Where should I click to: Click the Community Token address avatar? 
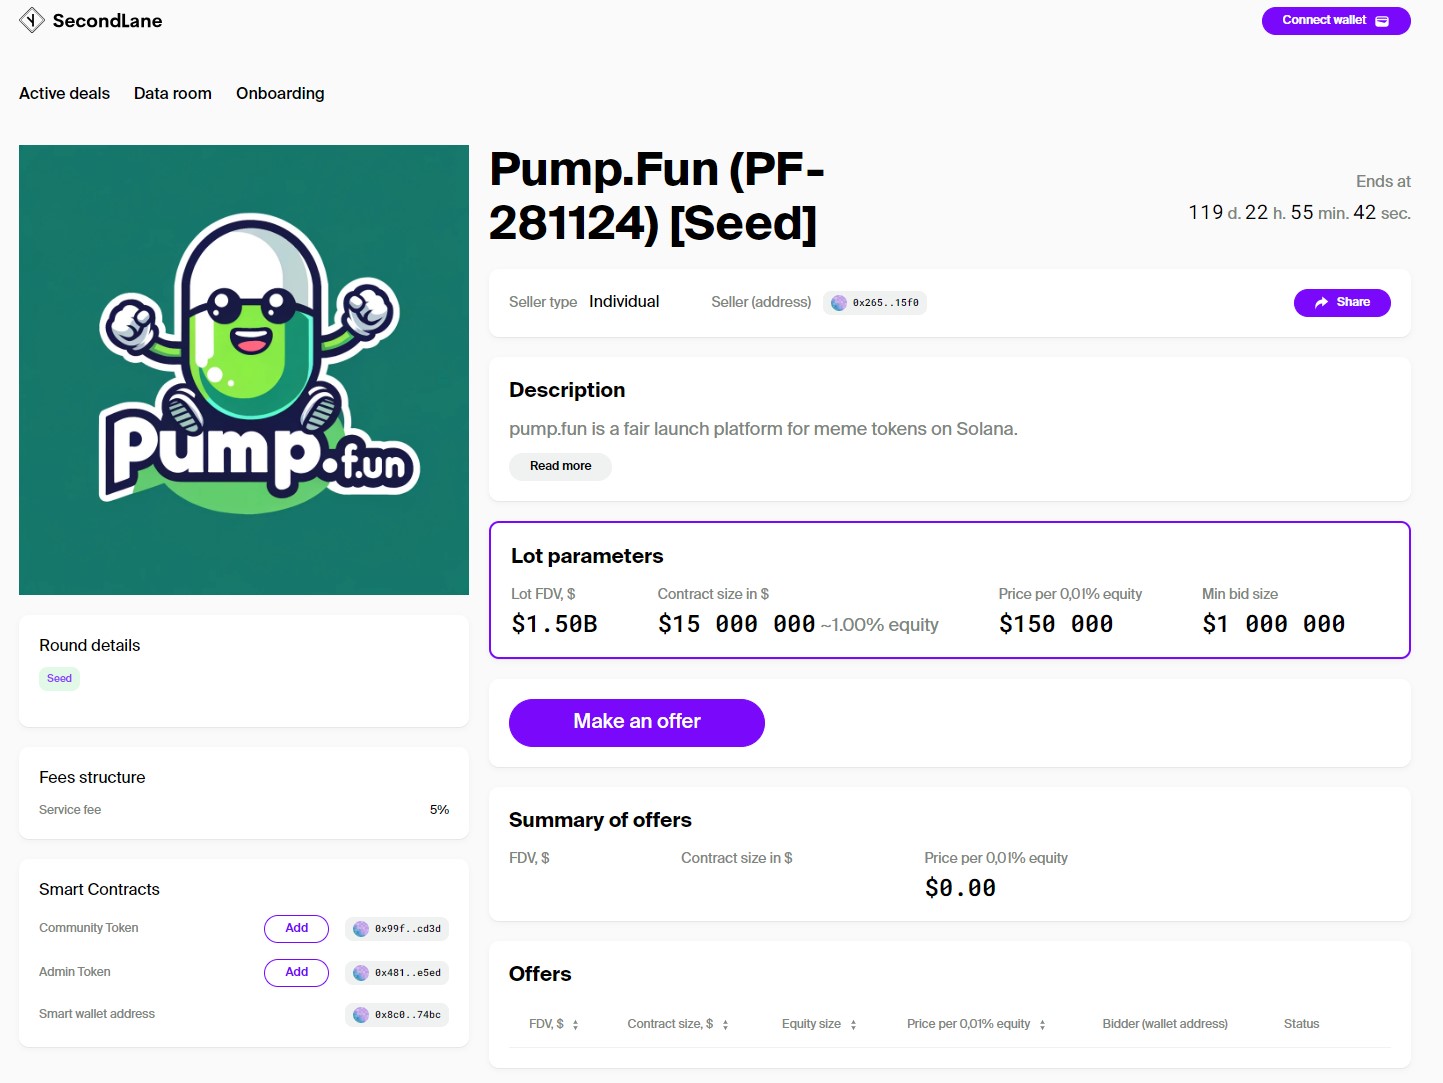pyautogui.click(x=361, y=929)
